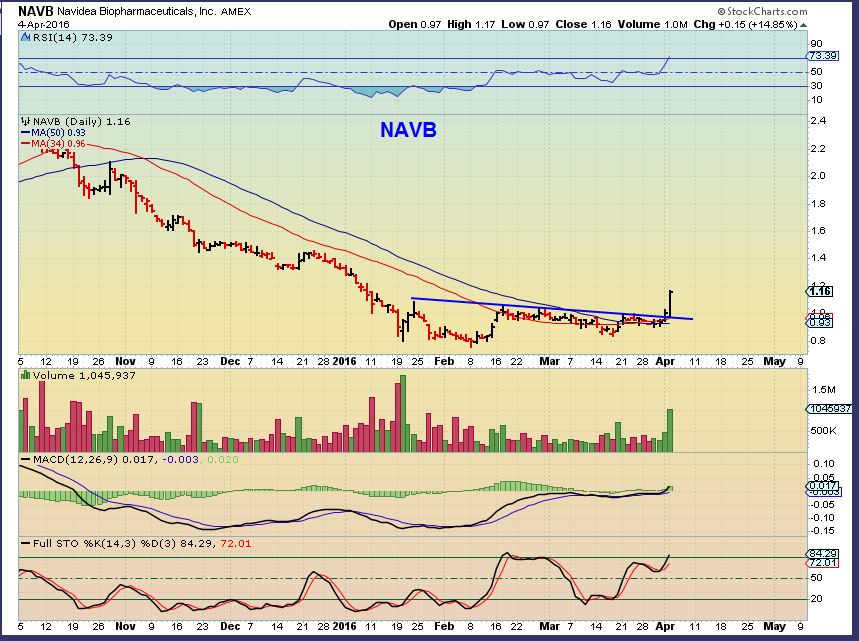The image size is (859, 641).
Task: Select the Navidea Biopharmaceuticals, Inc. company name
Action: pos(136,12)
